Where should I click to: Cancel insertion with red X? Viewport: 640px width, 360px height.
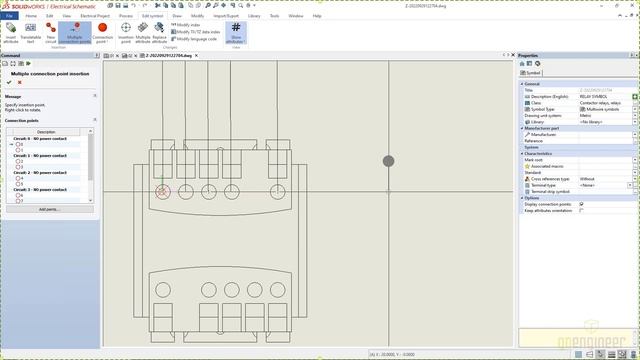[20, 82]
